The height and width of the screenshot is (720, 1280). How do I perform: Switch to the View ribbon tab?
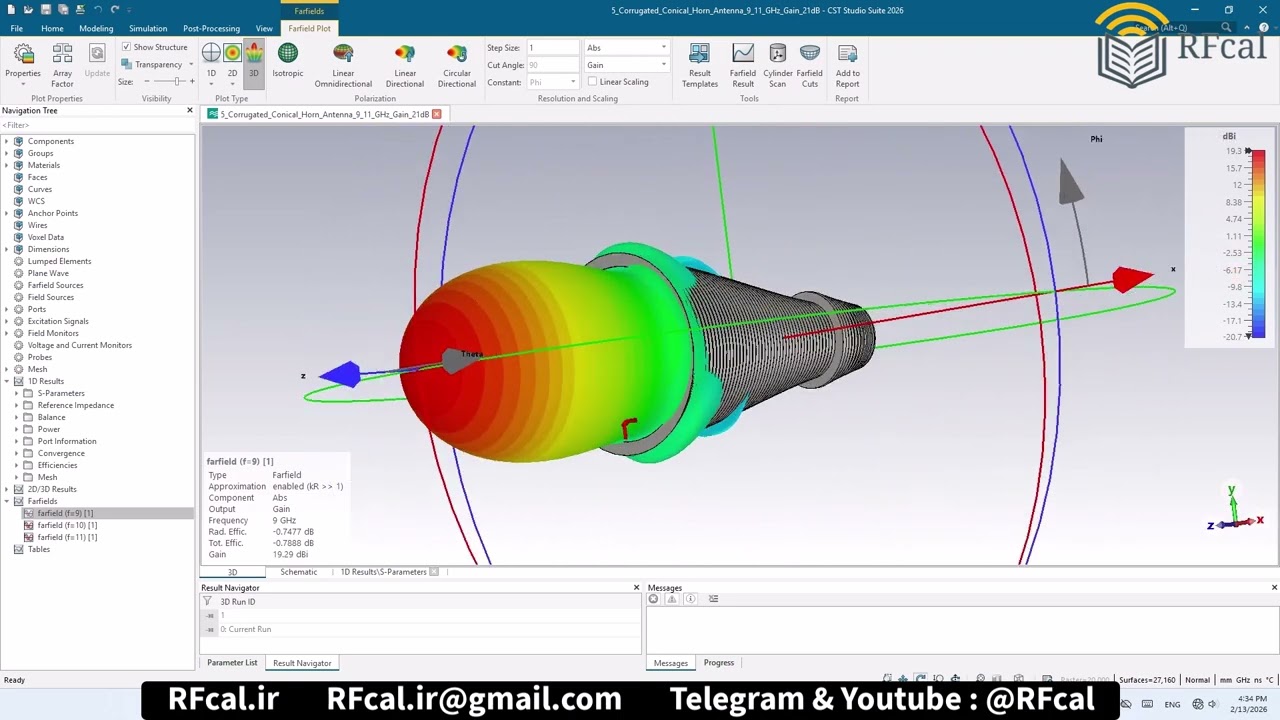tap(264, 28)
